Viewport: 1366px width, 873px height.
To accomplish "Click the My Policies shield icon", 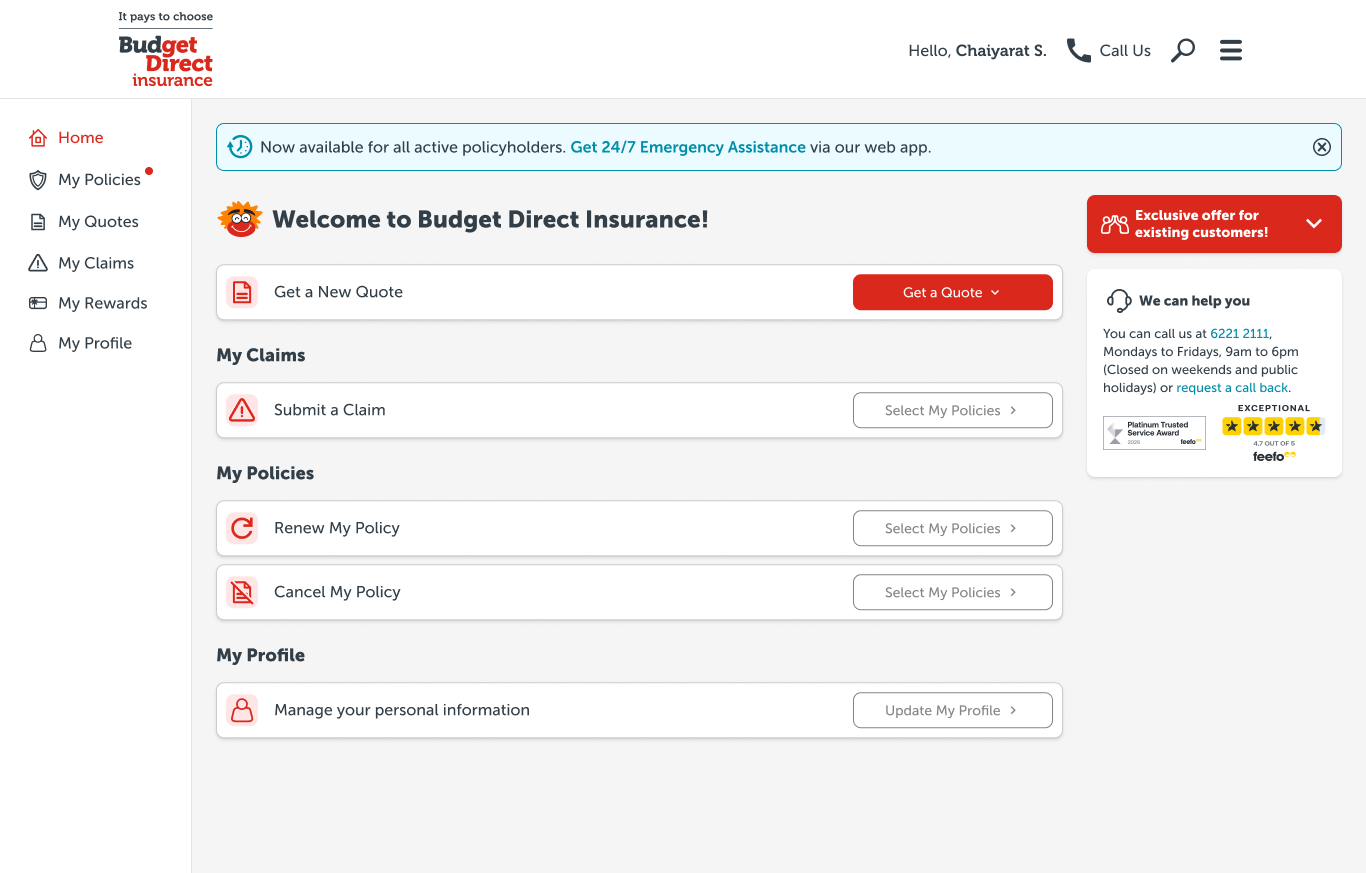I will pos(38,180).
